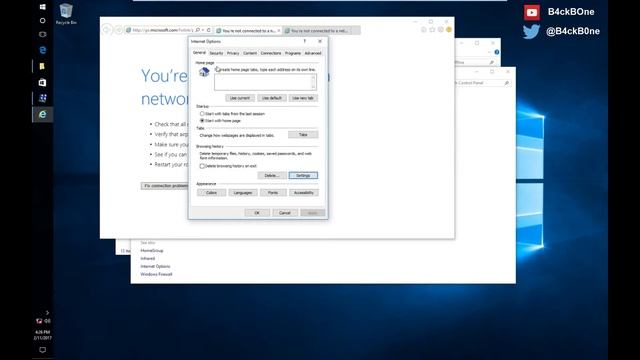The width and height of the screenshot is (640, 360).
Task: Close the Internet Options dialog
Action: pos(320,41)
